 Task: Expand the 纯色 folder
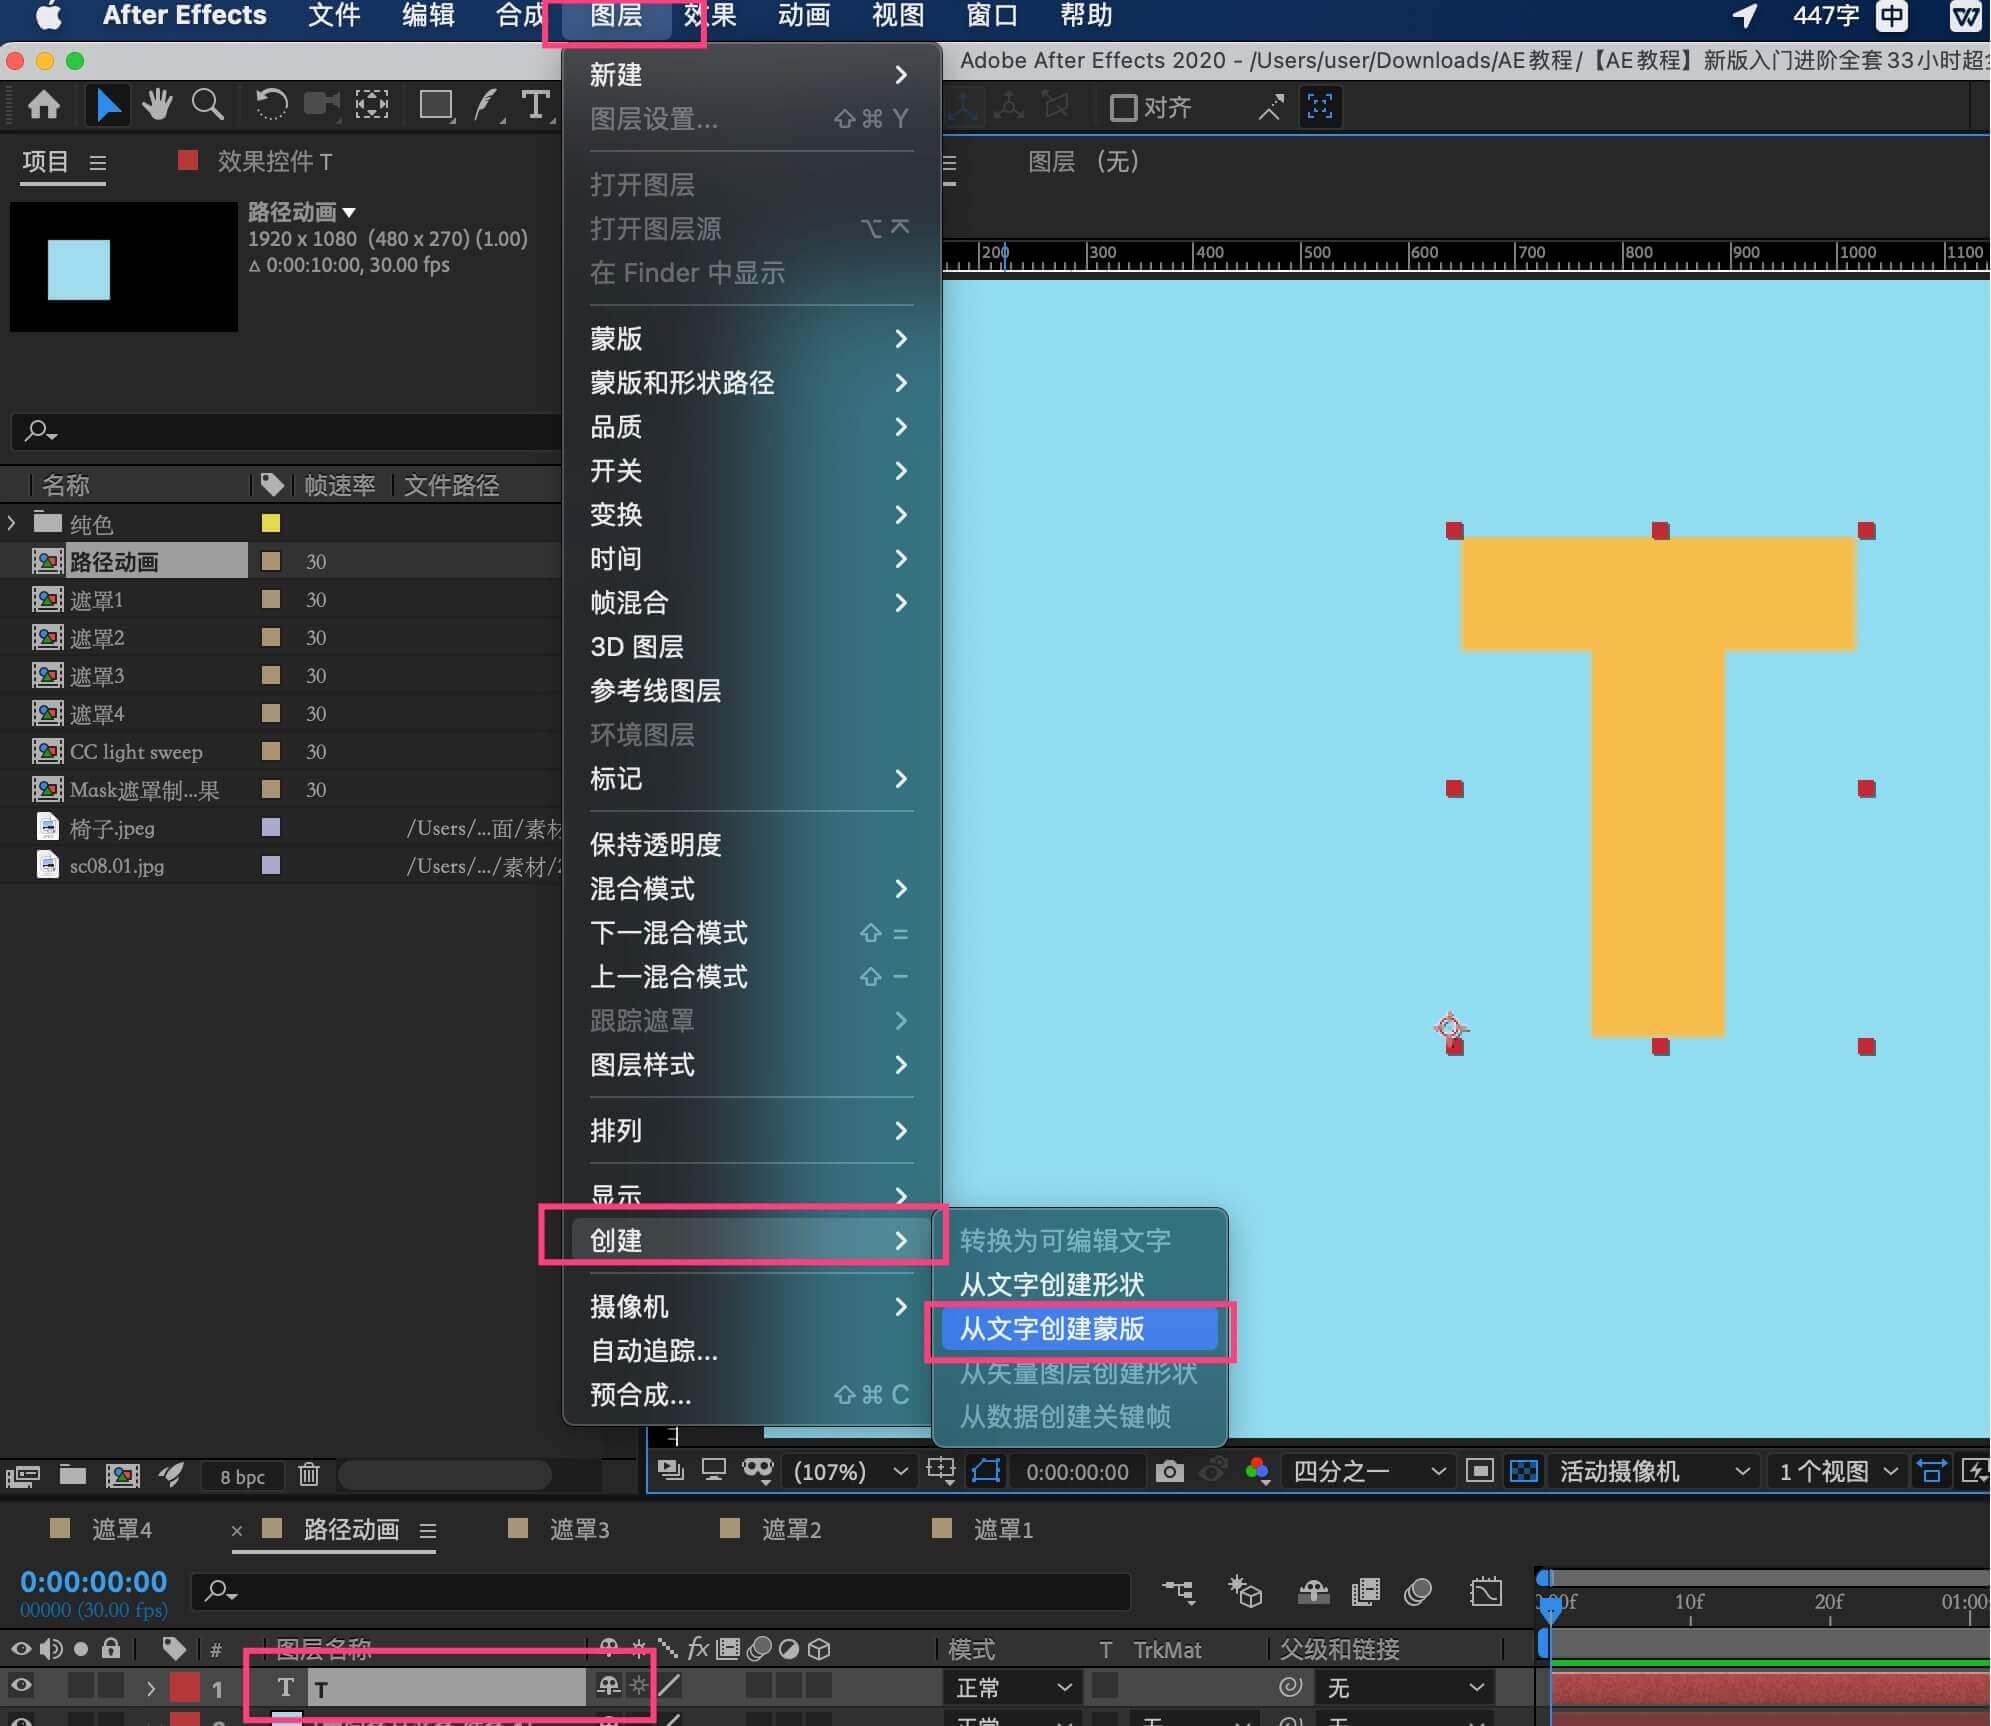(x=12, y=523)
